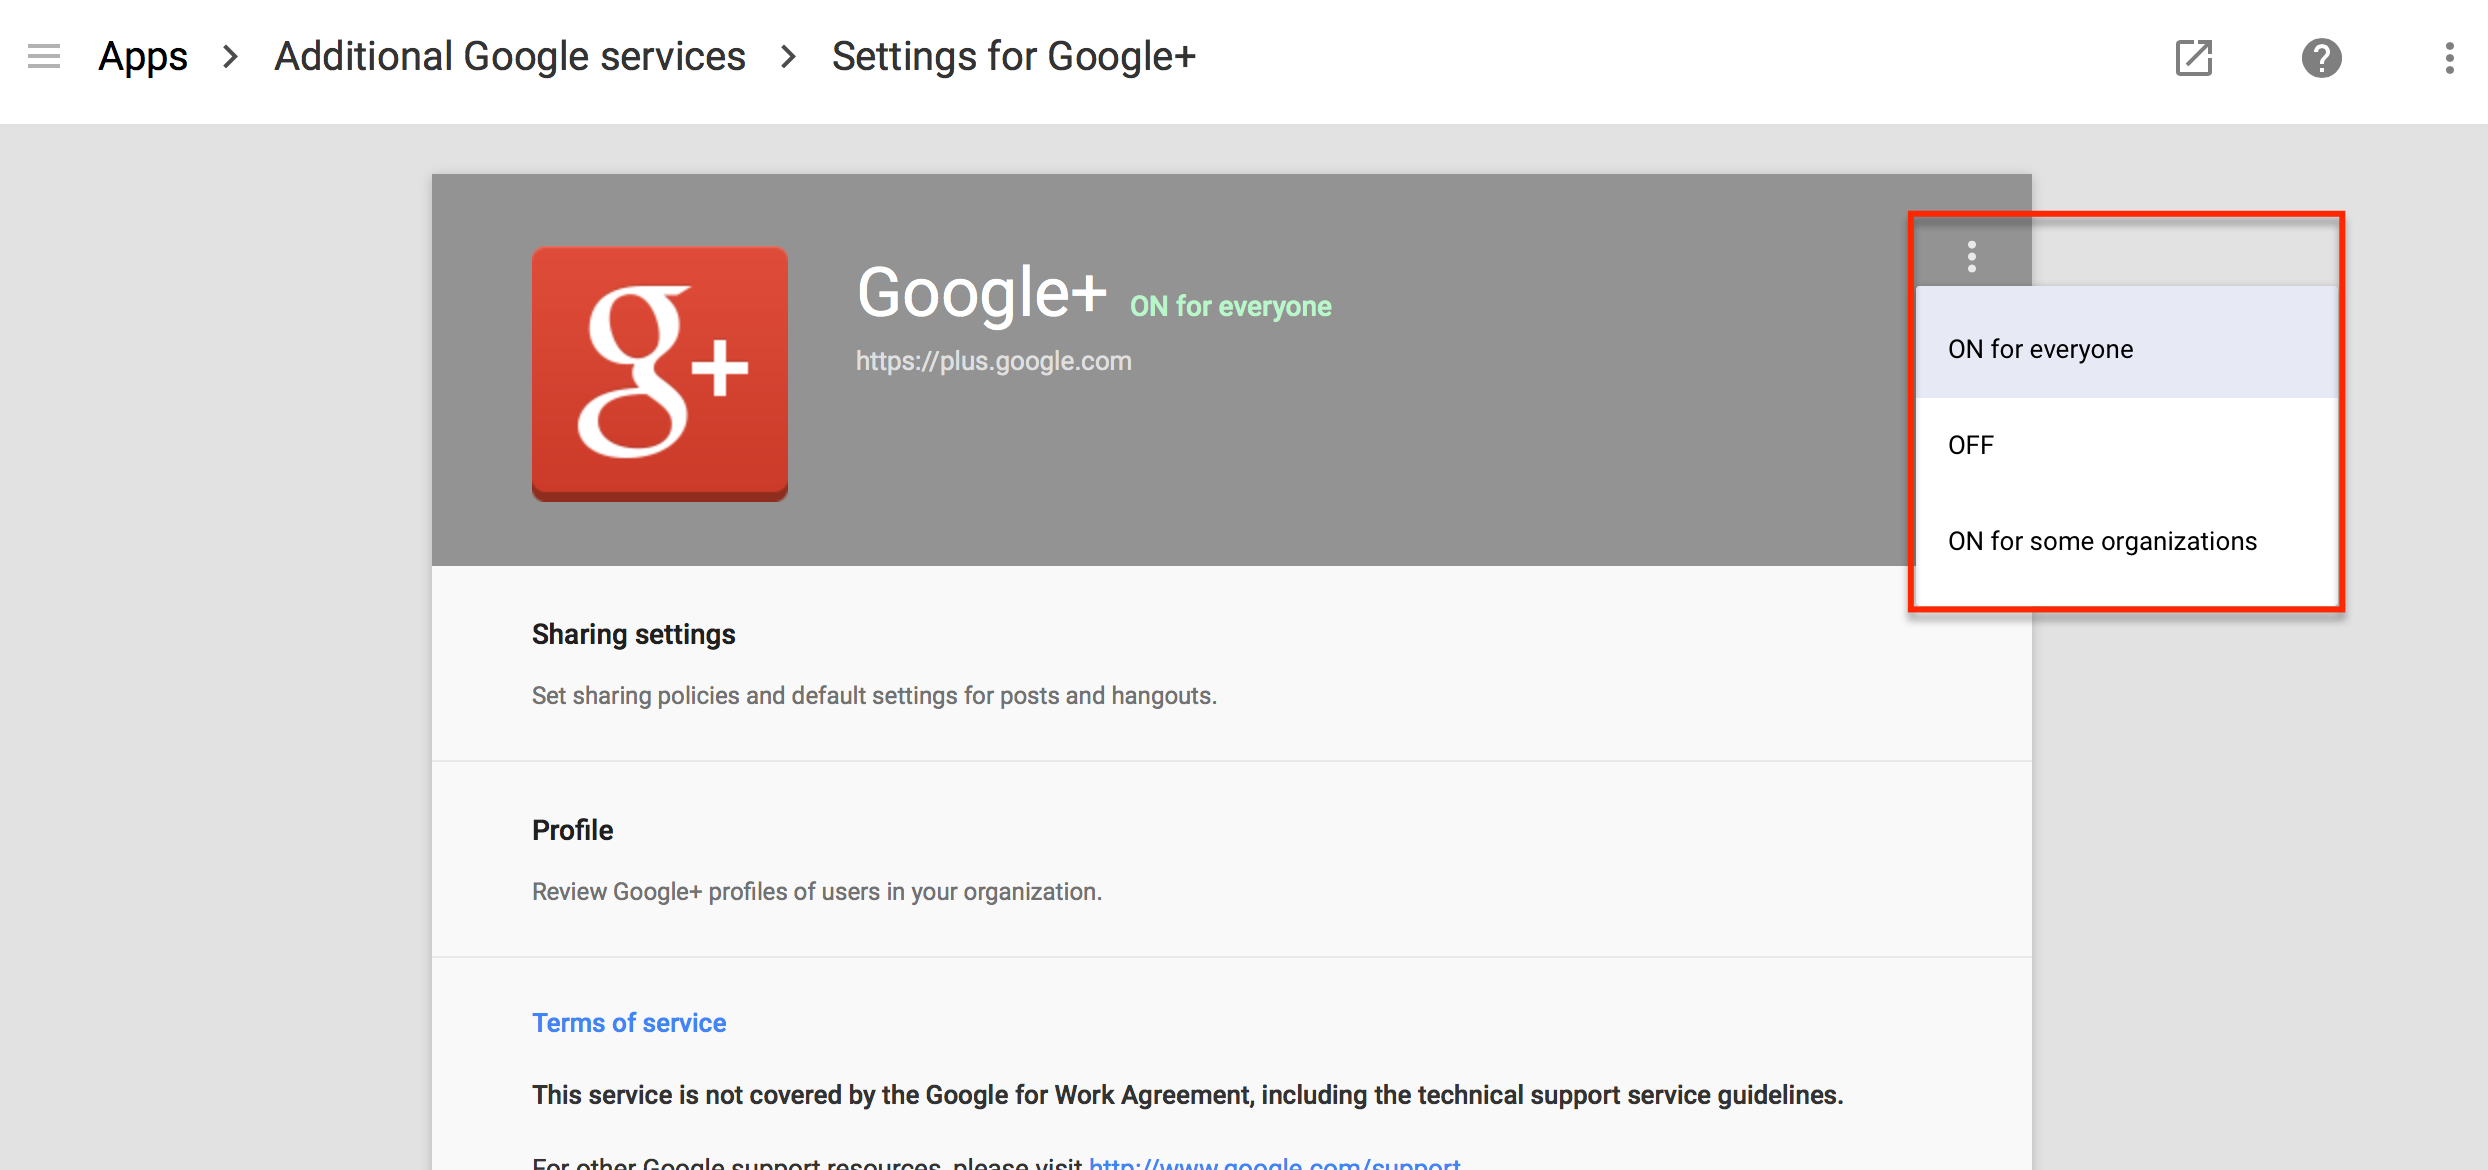
Task: Click https://plus.google.com URL text
Action: tap(993, 361)
